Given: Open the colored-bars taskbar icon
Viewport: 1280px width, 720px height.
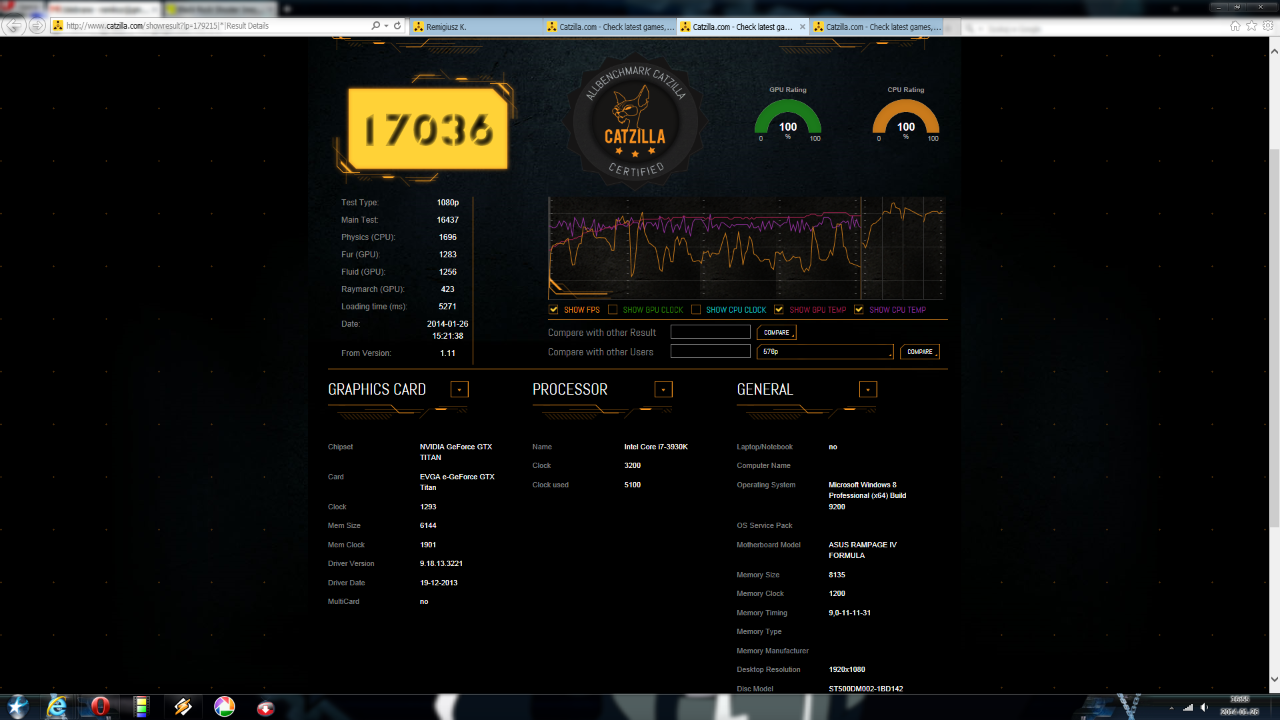Looking at the screenshot, I should pos(142,706).
